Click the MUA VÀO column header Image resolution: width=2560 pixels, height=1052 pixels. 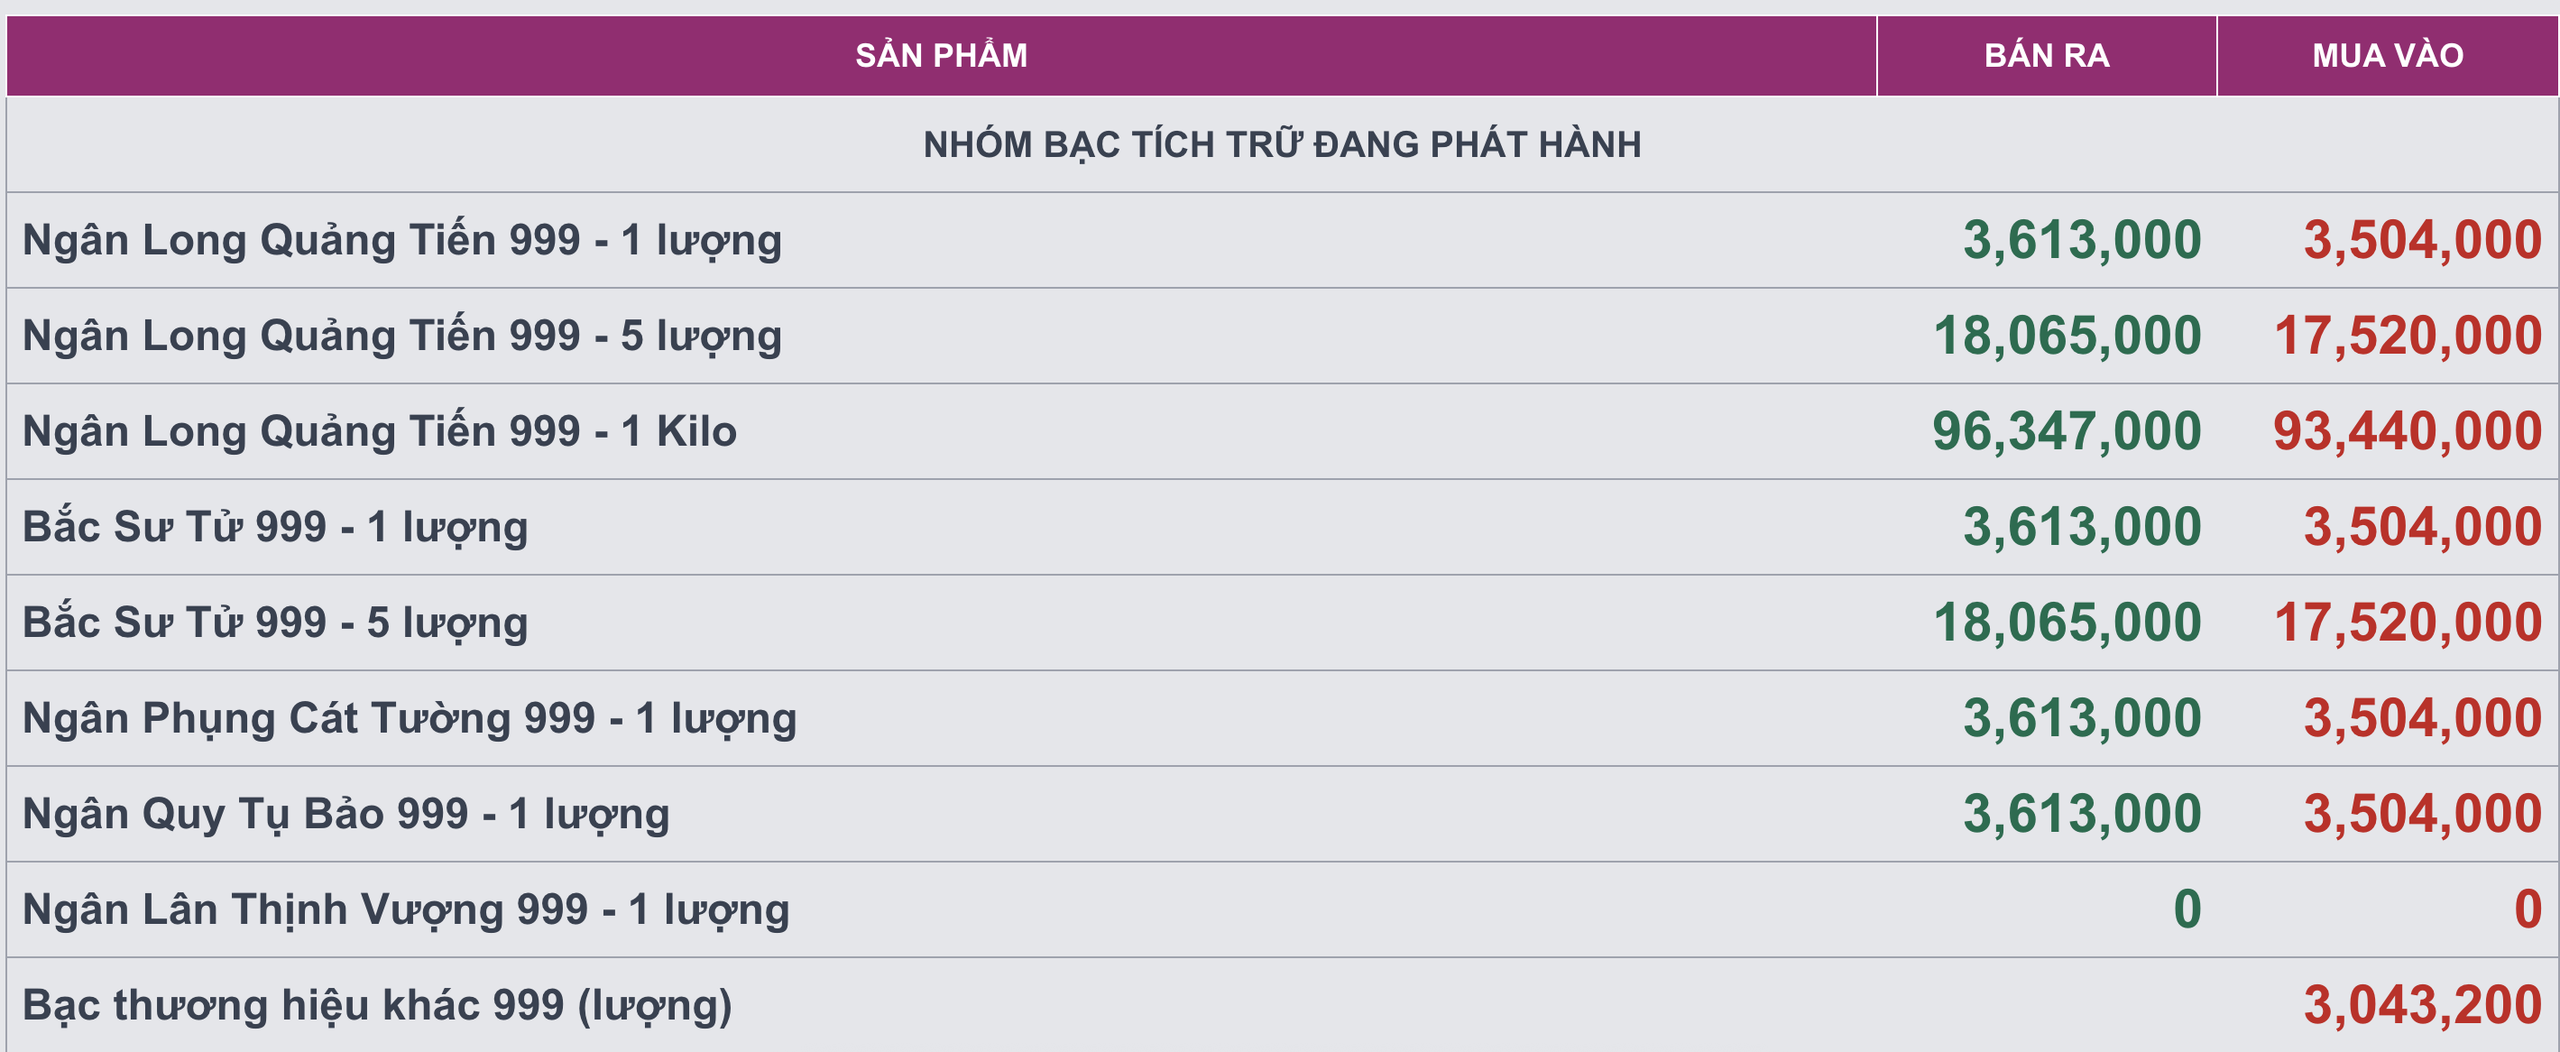(x=2387, y=55)
